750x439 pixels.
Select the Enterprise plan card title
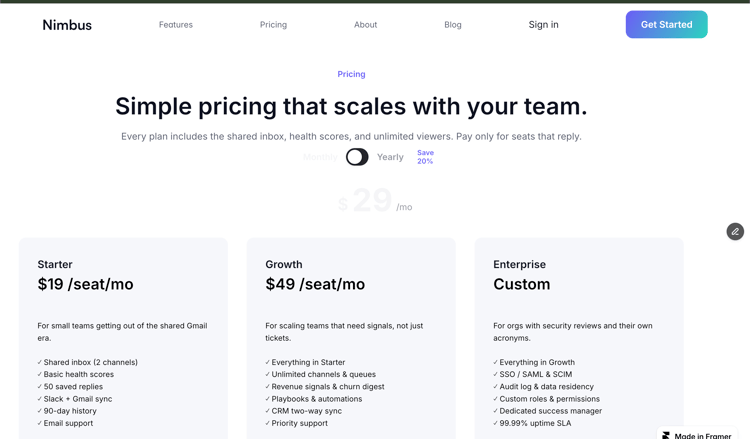pyautogui.click(x=519, y=264)
